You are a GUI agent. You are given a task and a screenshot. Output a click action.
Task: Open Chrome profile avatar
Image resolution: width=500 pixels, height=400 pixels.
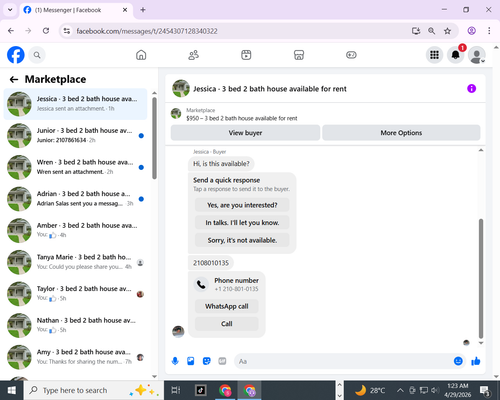(471, 31)
